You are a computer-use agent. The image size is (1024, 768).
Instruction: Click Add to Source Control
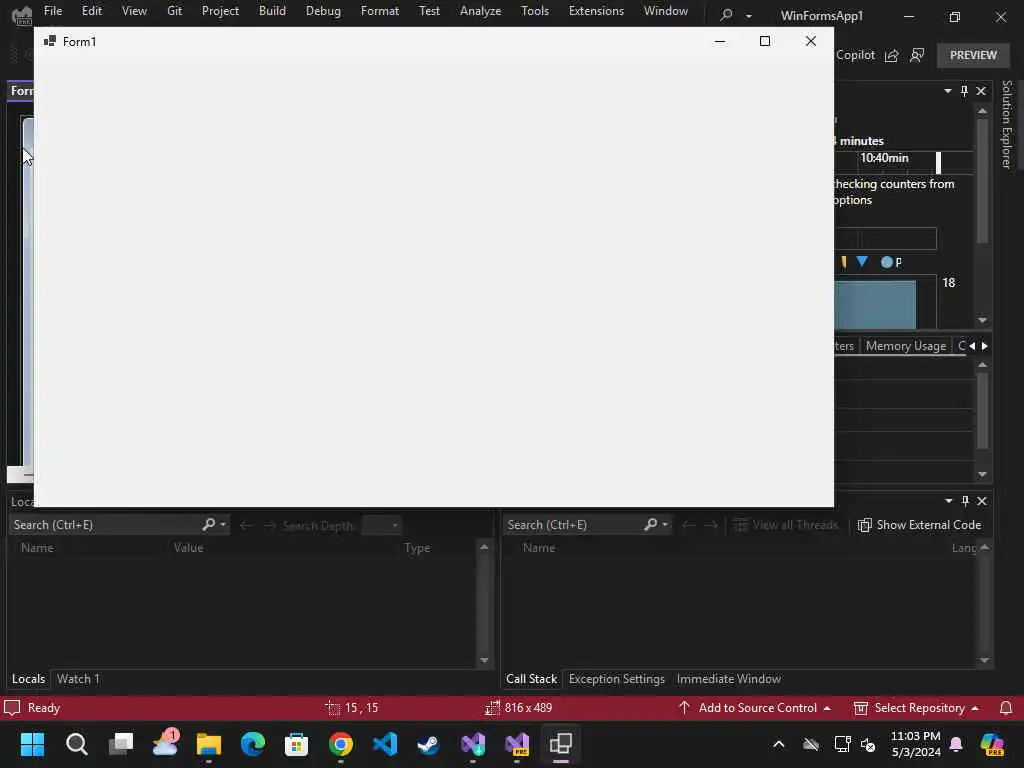coord(754,708)
